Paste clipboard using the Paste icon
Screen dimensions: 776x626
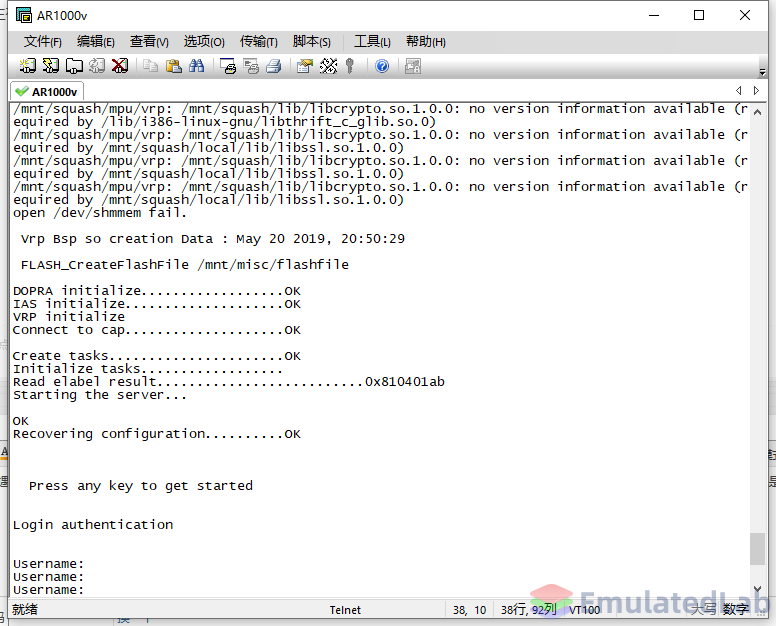[173, 66]
